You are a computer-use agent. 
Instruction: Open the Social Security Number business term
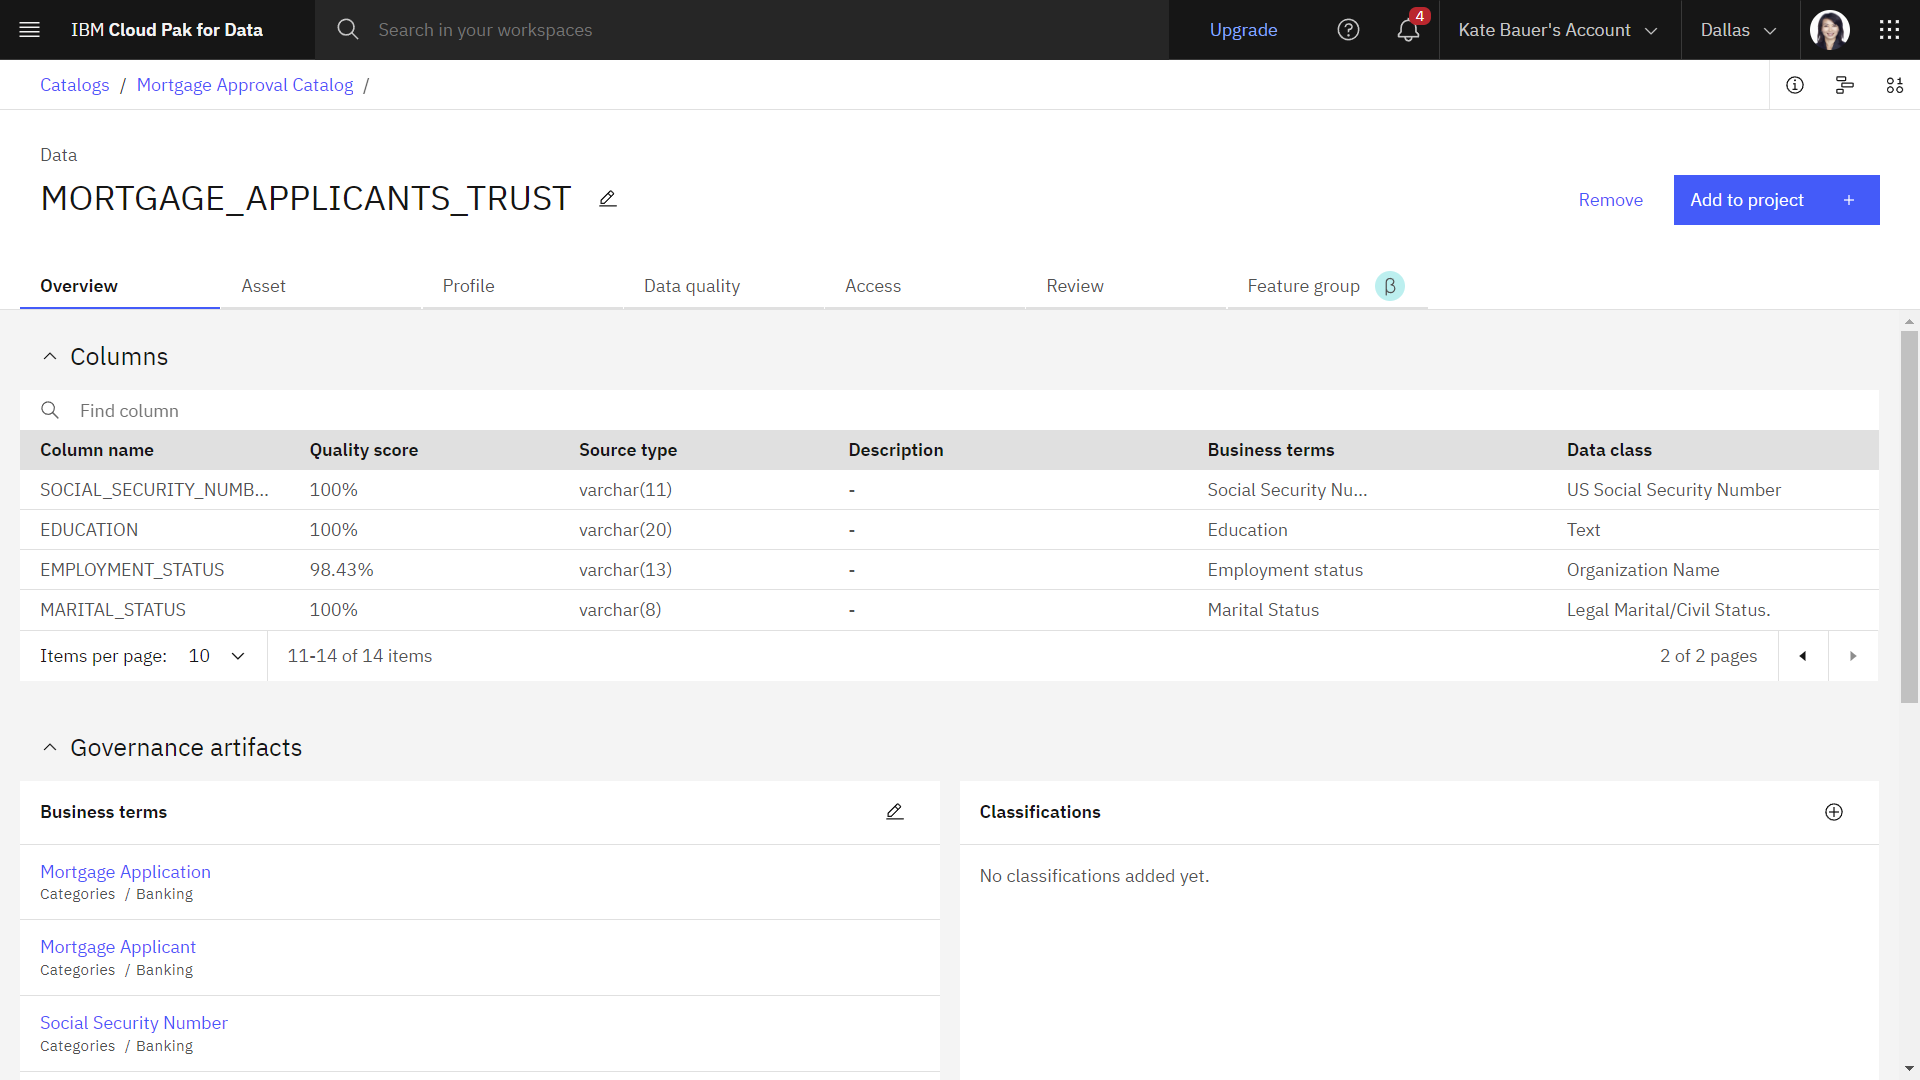pos(134,1023)
